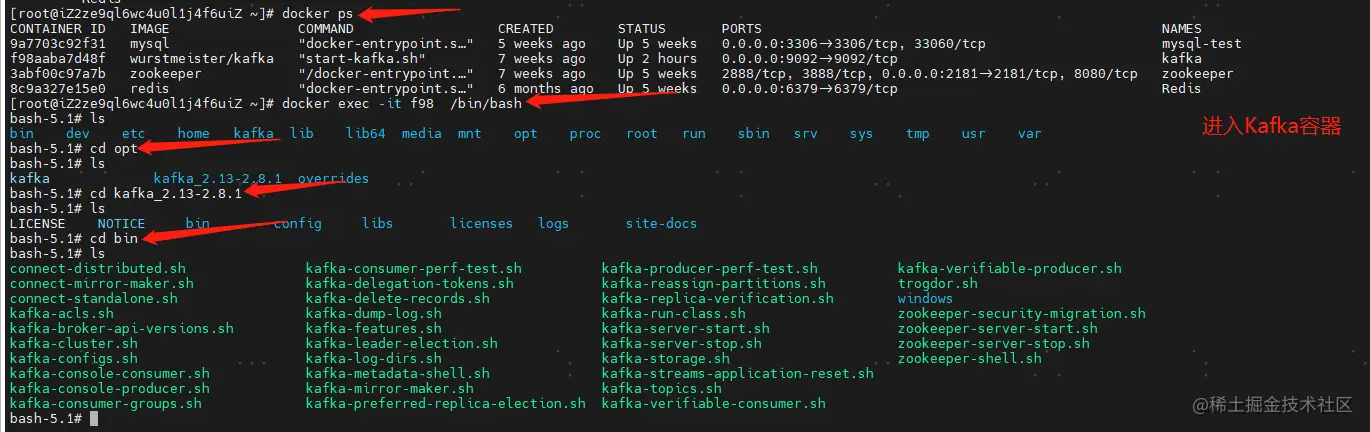Click the "windows" directory entry
The height and width of the screenshot is (432, 1370).
(x=925, y=298)
